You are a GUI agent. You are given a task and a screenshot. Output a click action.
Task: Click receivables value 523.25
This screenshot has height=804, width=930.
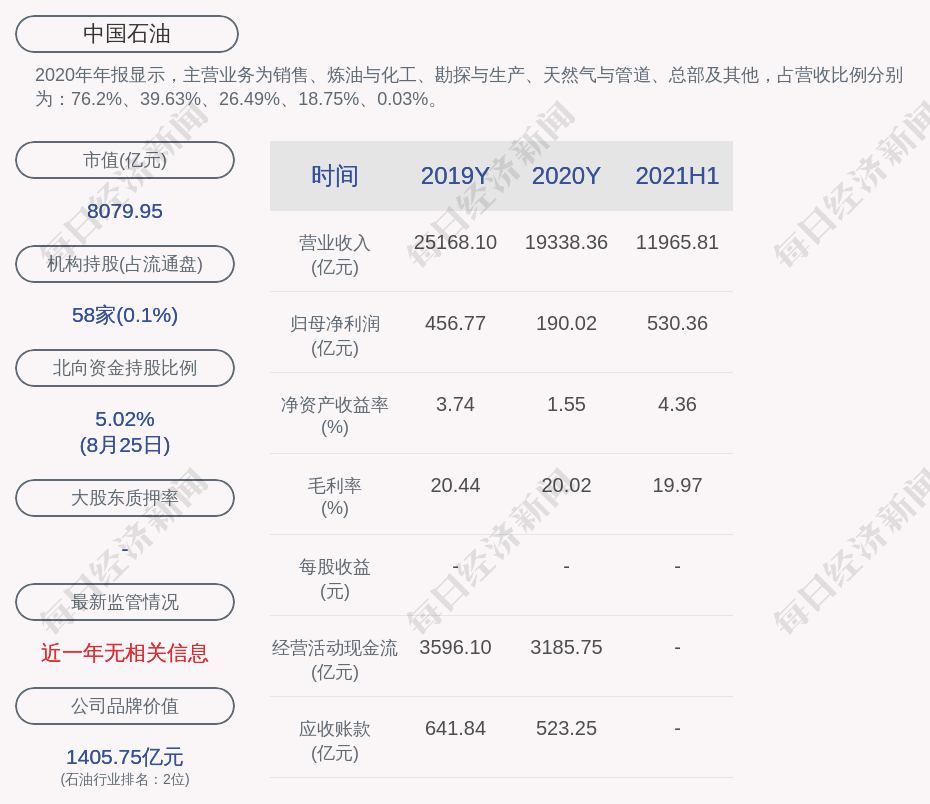pyautogui.click(x=566, y=728)
